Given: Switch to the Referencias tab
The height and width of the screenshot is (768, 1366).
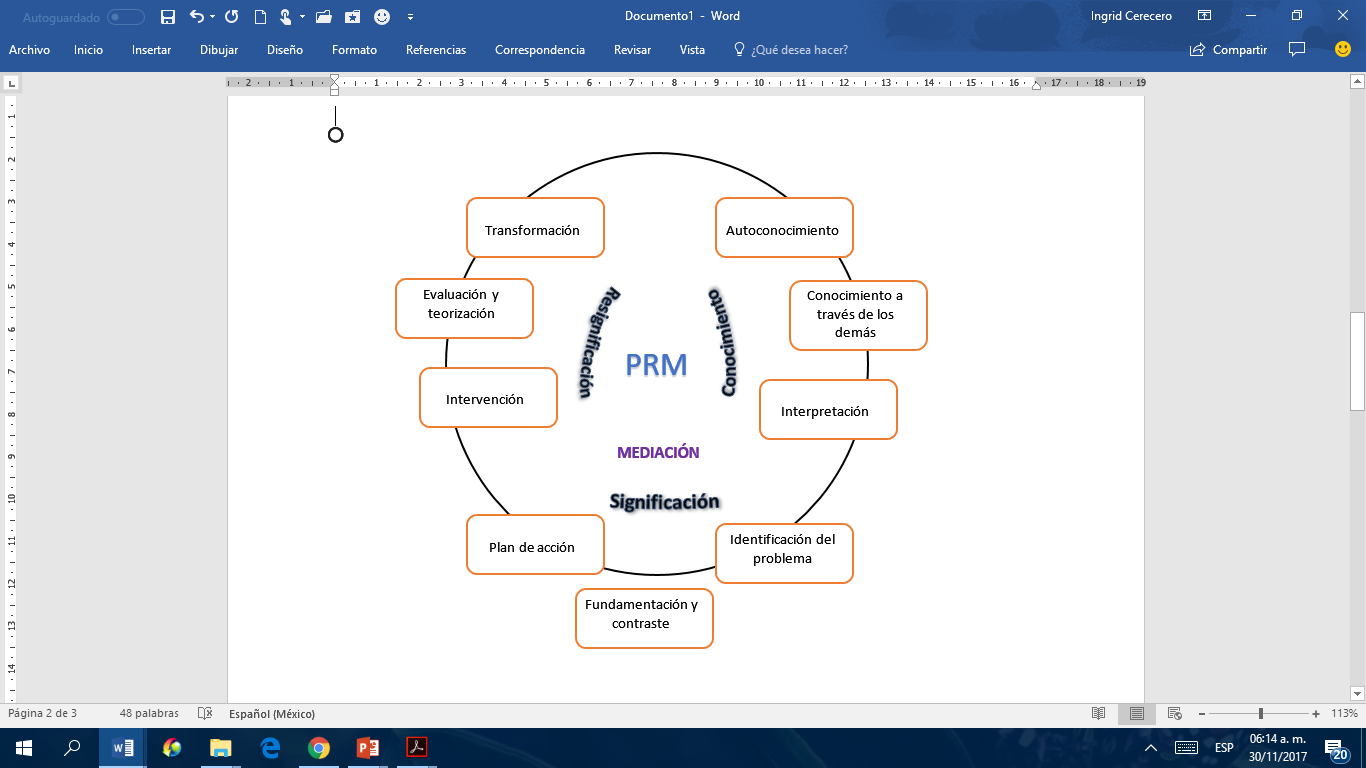Looking at the screenshot, I should coord(435,50).
